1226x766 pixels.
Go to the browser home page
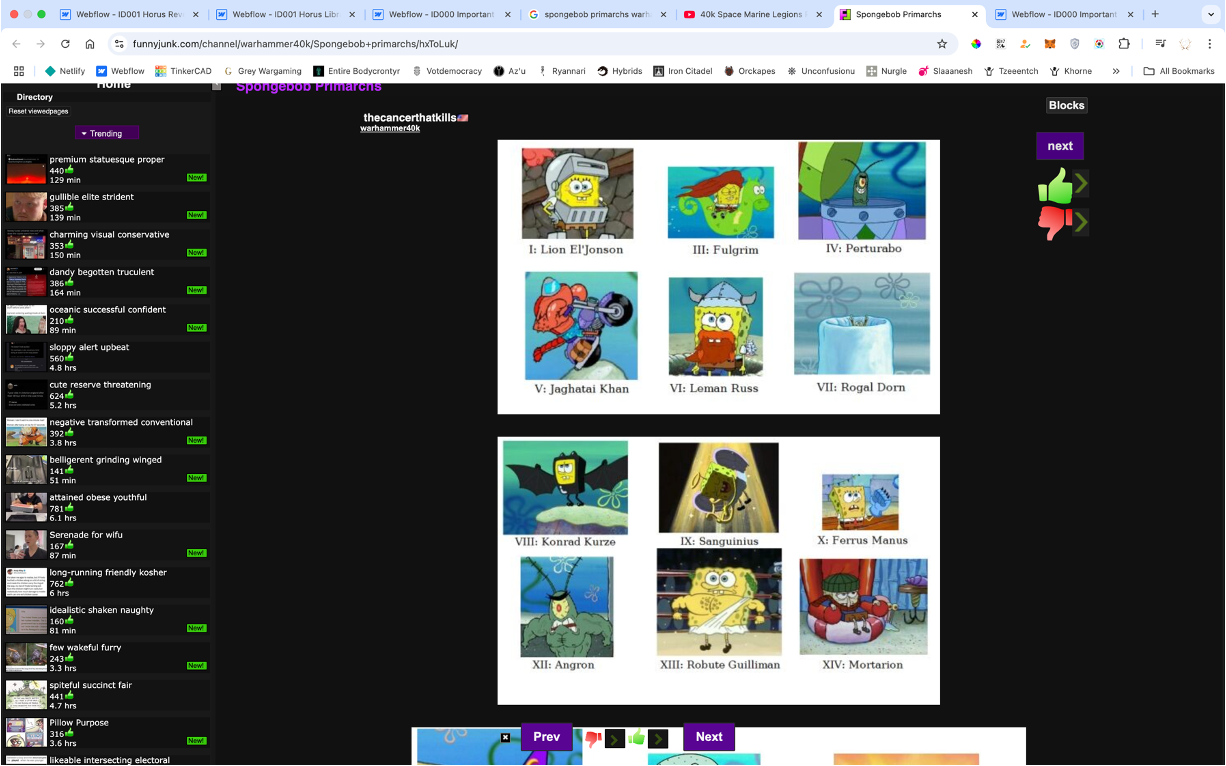[90, 44]
